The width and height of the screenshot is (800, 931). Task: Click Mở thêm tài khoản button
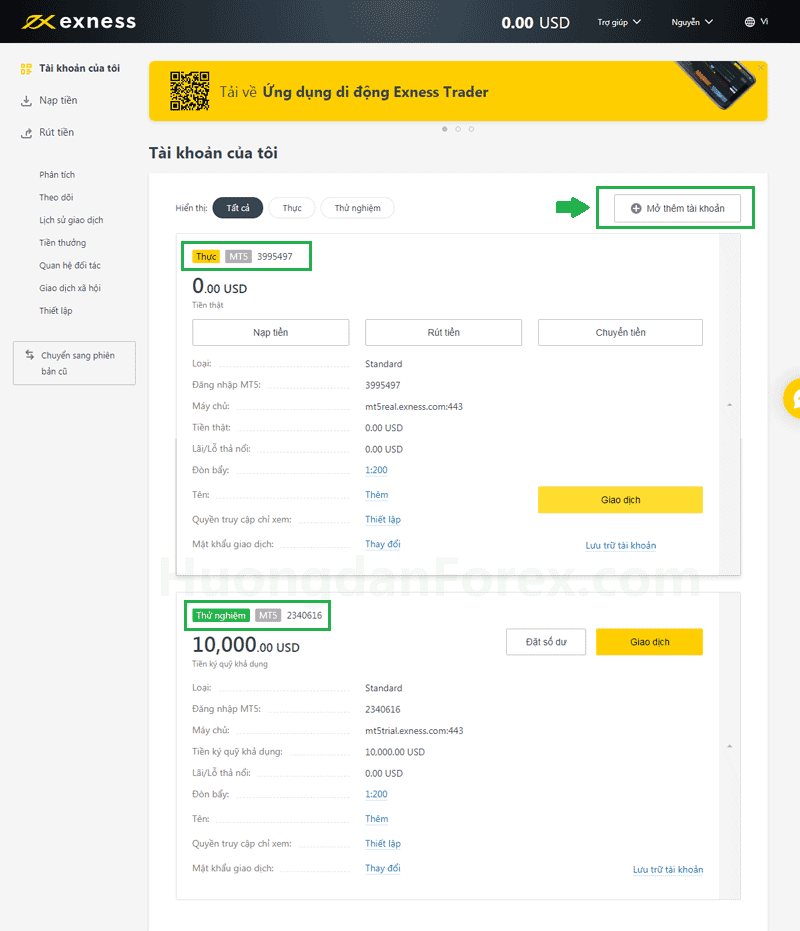676,208
